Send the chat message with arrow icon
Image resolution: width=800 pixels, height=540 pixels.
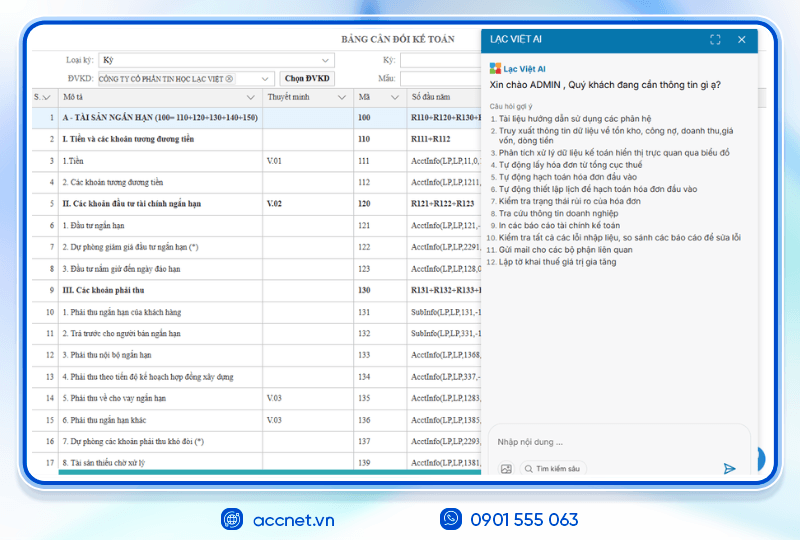coord(729,469)
